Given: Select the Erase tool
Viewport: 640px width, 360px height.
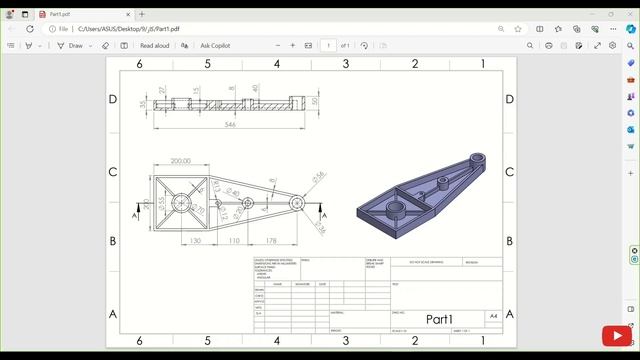Looking at the screenshot, I should [105, 46].
